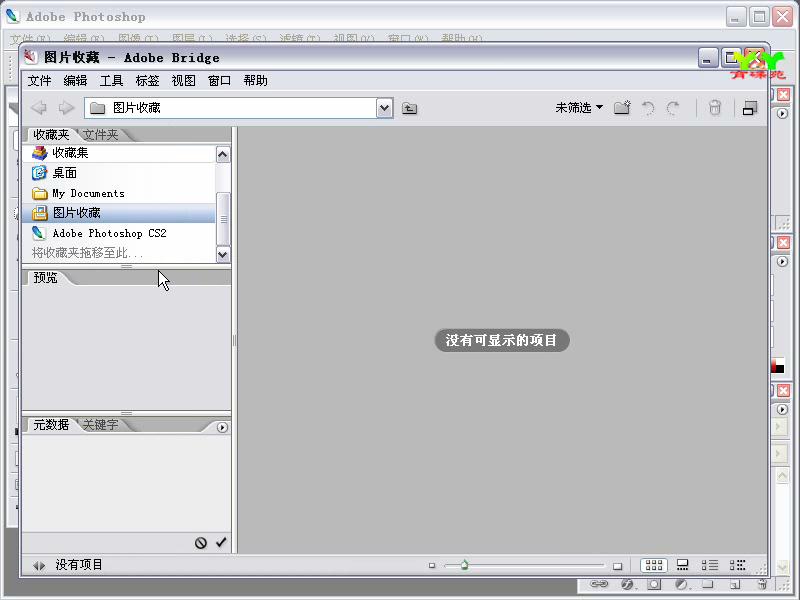Click the 没有可显示的项目 message
Viewport: 800px width, 600px height.
(502, 340)
